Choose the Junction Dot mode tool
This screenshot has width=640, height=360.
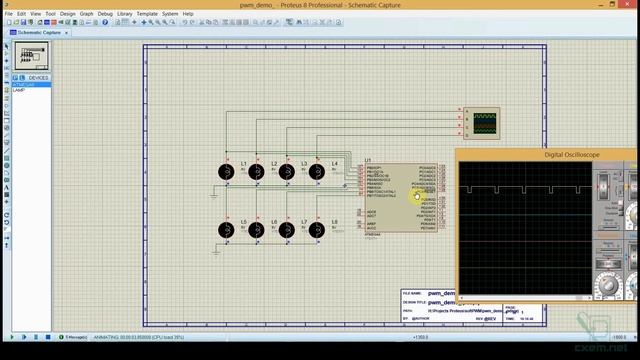(x=6, y=61)
